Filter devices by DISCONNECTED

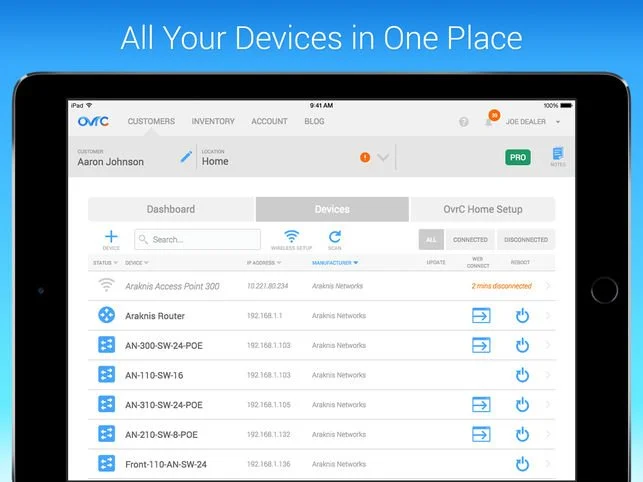point(526,240)
